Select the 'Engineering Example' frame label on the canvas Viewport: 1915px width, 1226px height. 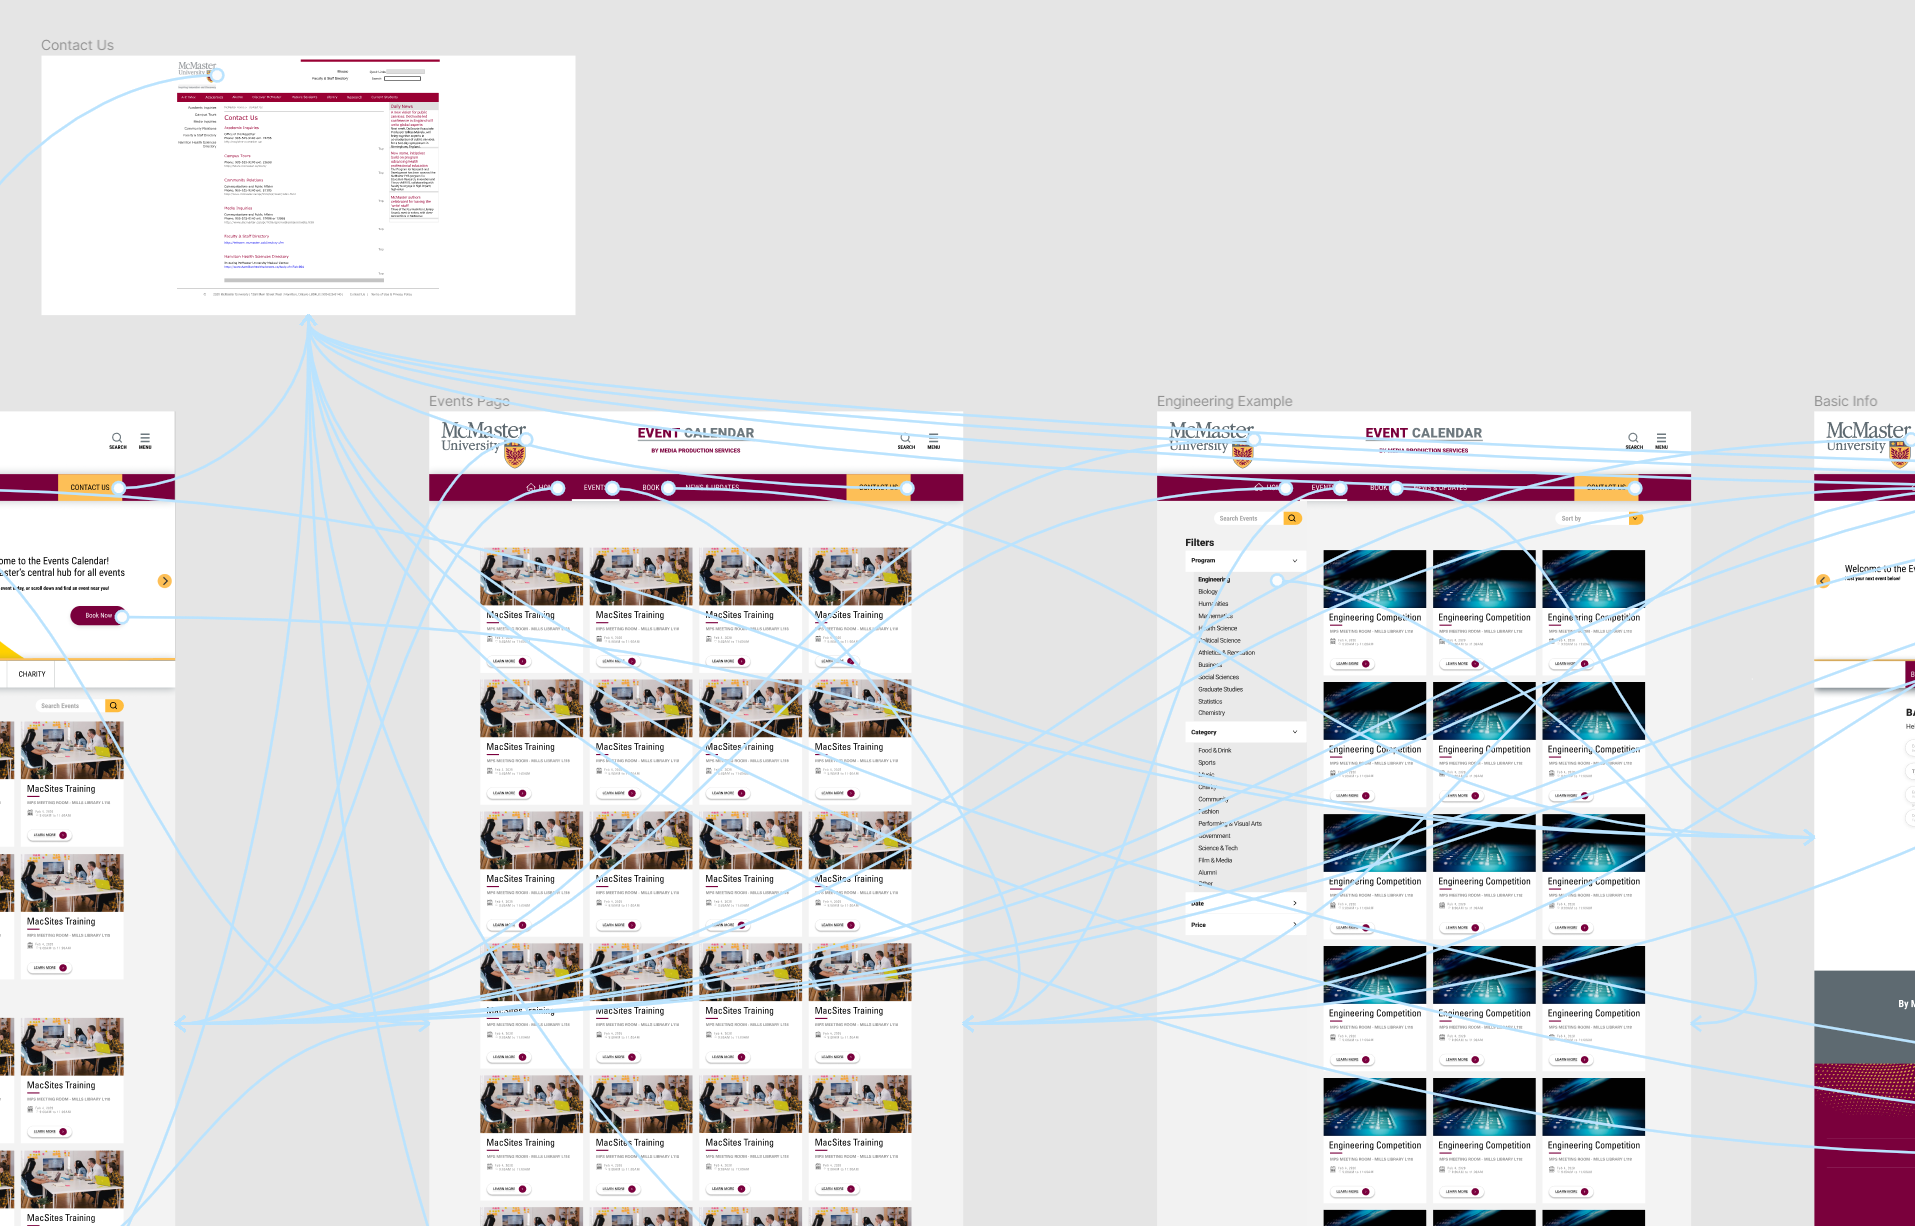[x=1224, y=401]
